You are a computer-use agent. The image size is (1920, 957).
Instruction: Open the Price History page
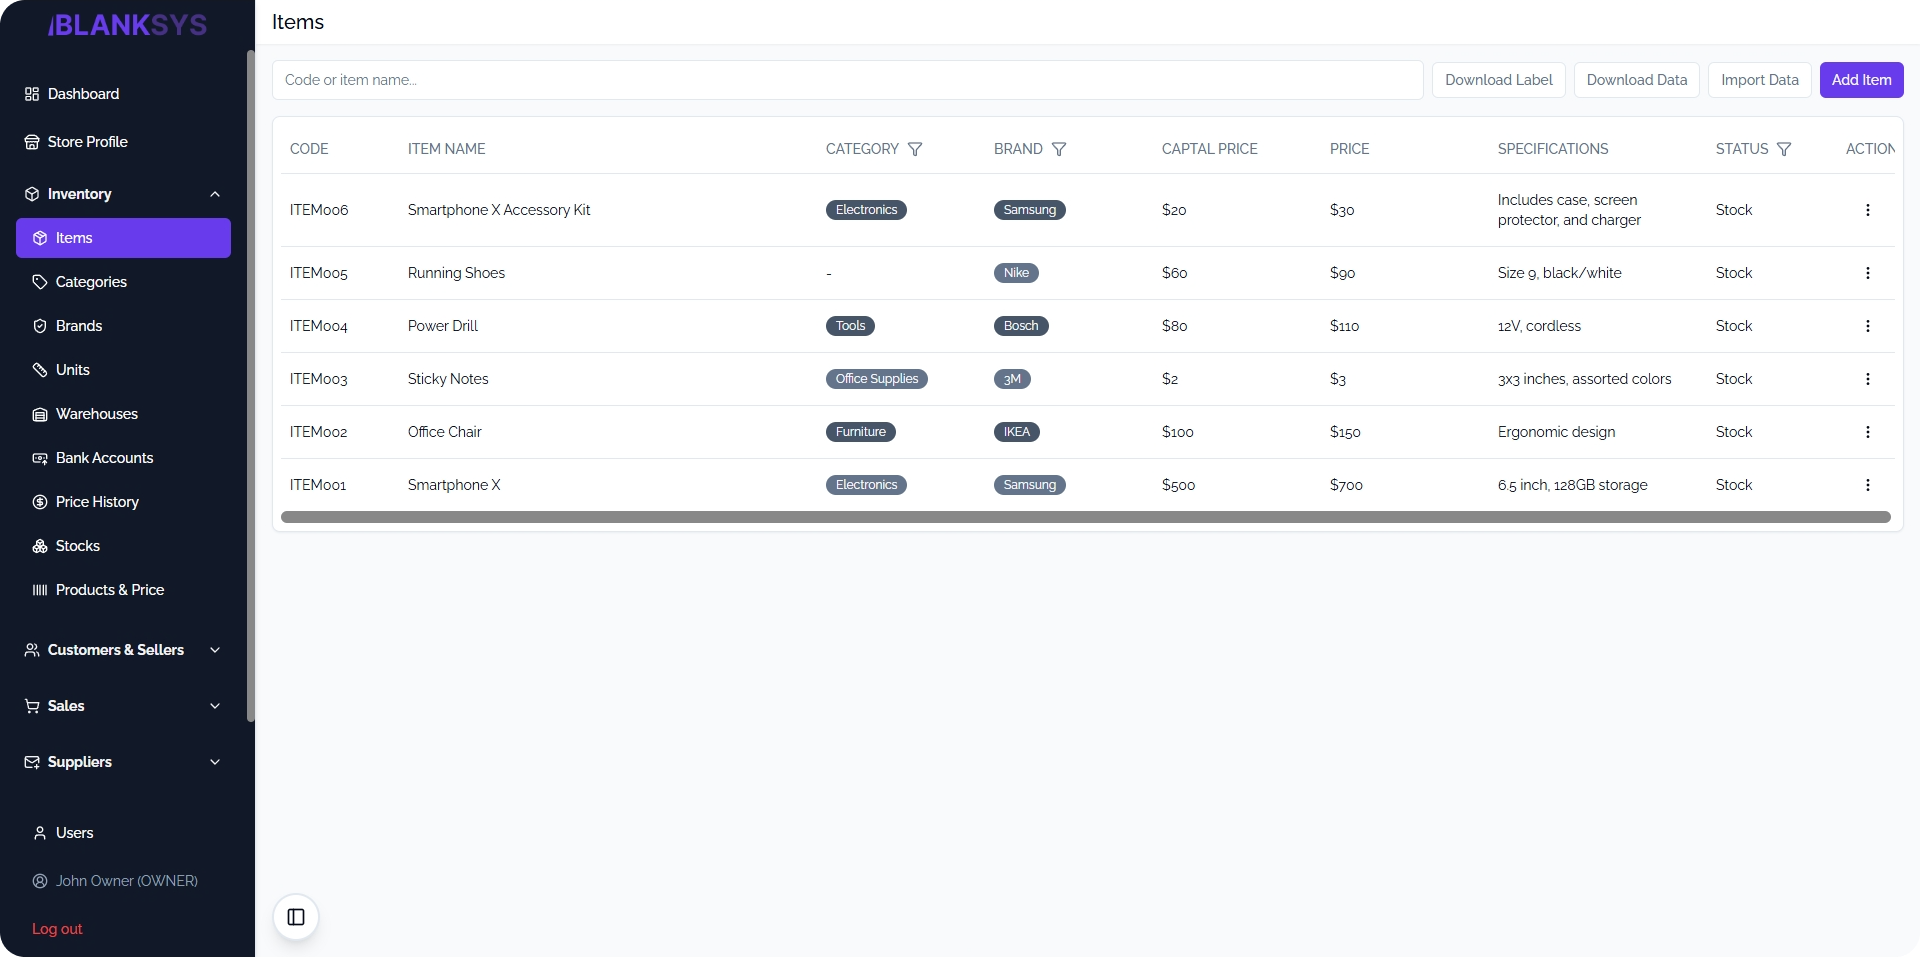pos(96,502)
